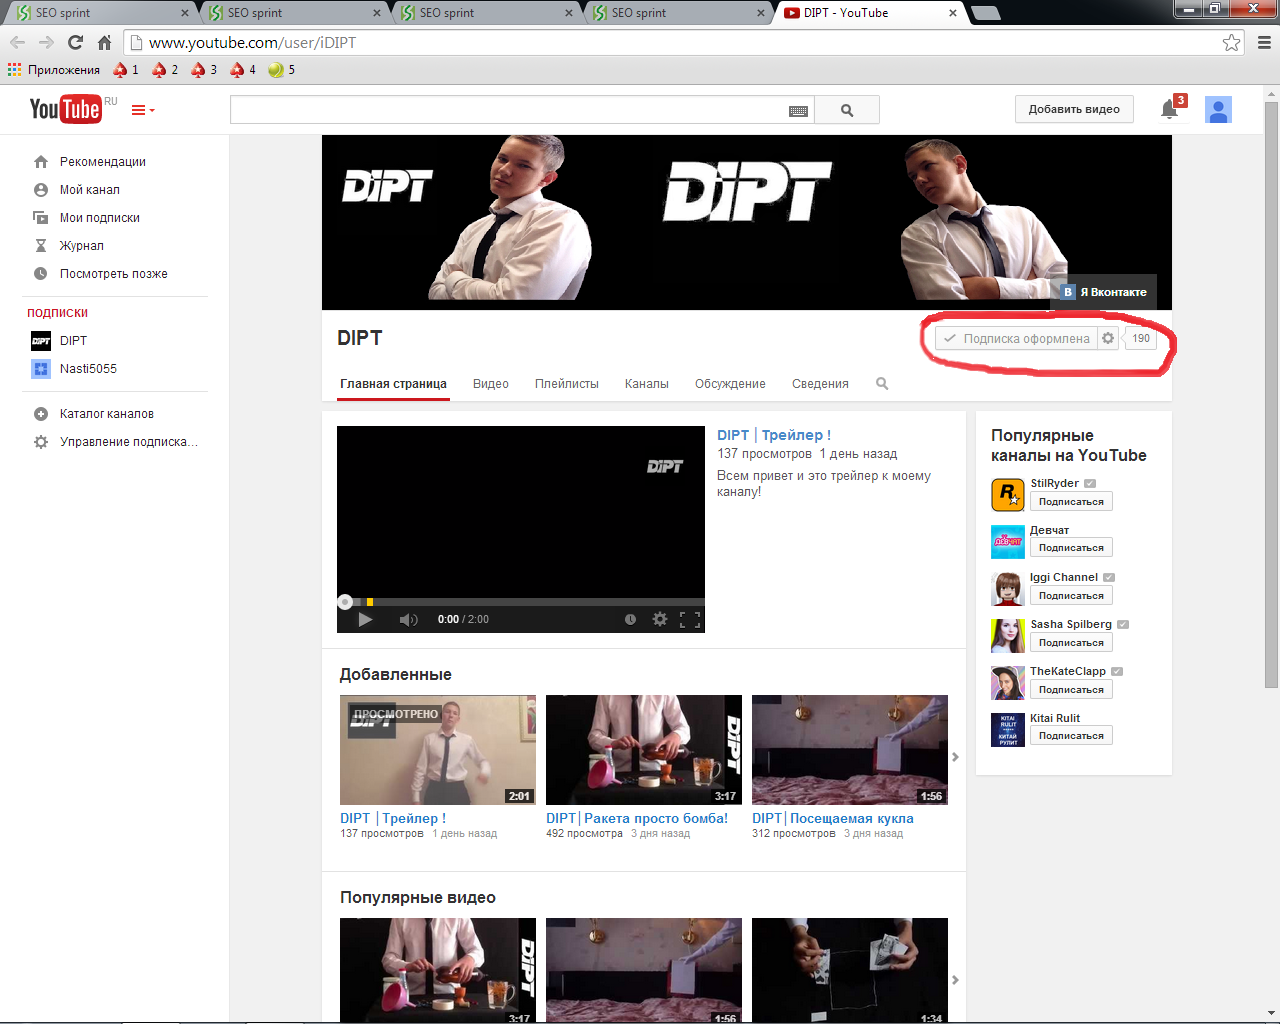This screenshot has height=1024, width=1280.
Task: Open the StilRyder channel avatar
Action: click(x=1008, y=495)
